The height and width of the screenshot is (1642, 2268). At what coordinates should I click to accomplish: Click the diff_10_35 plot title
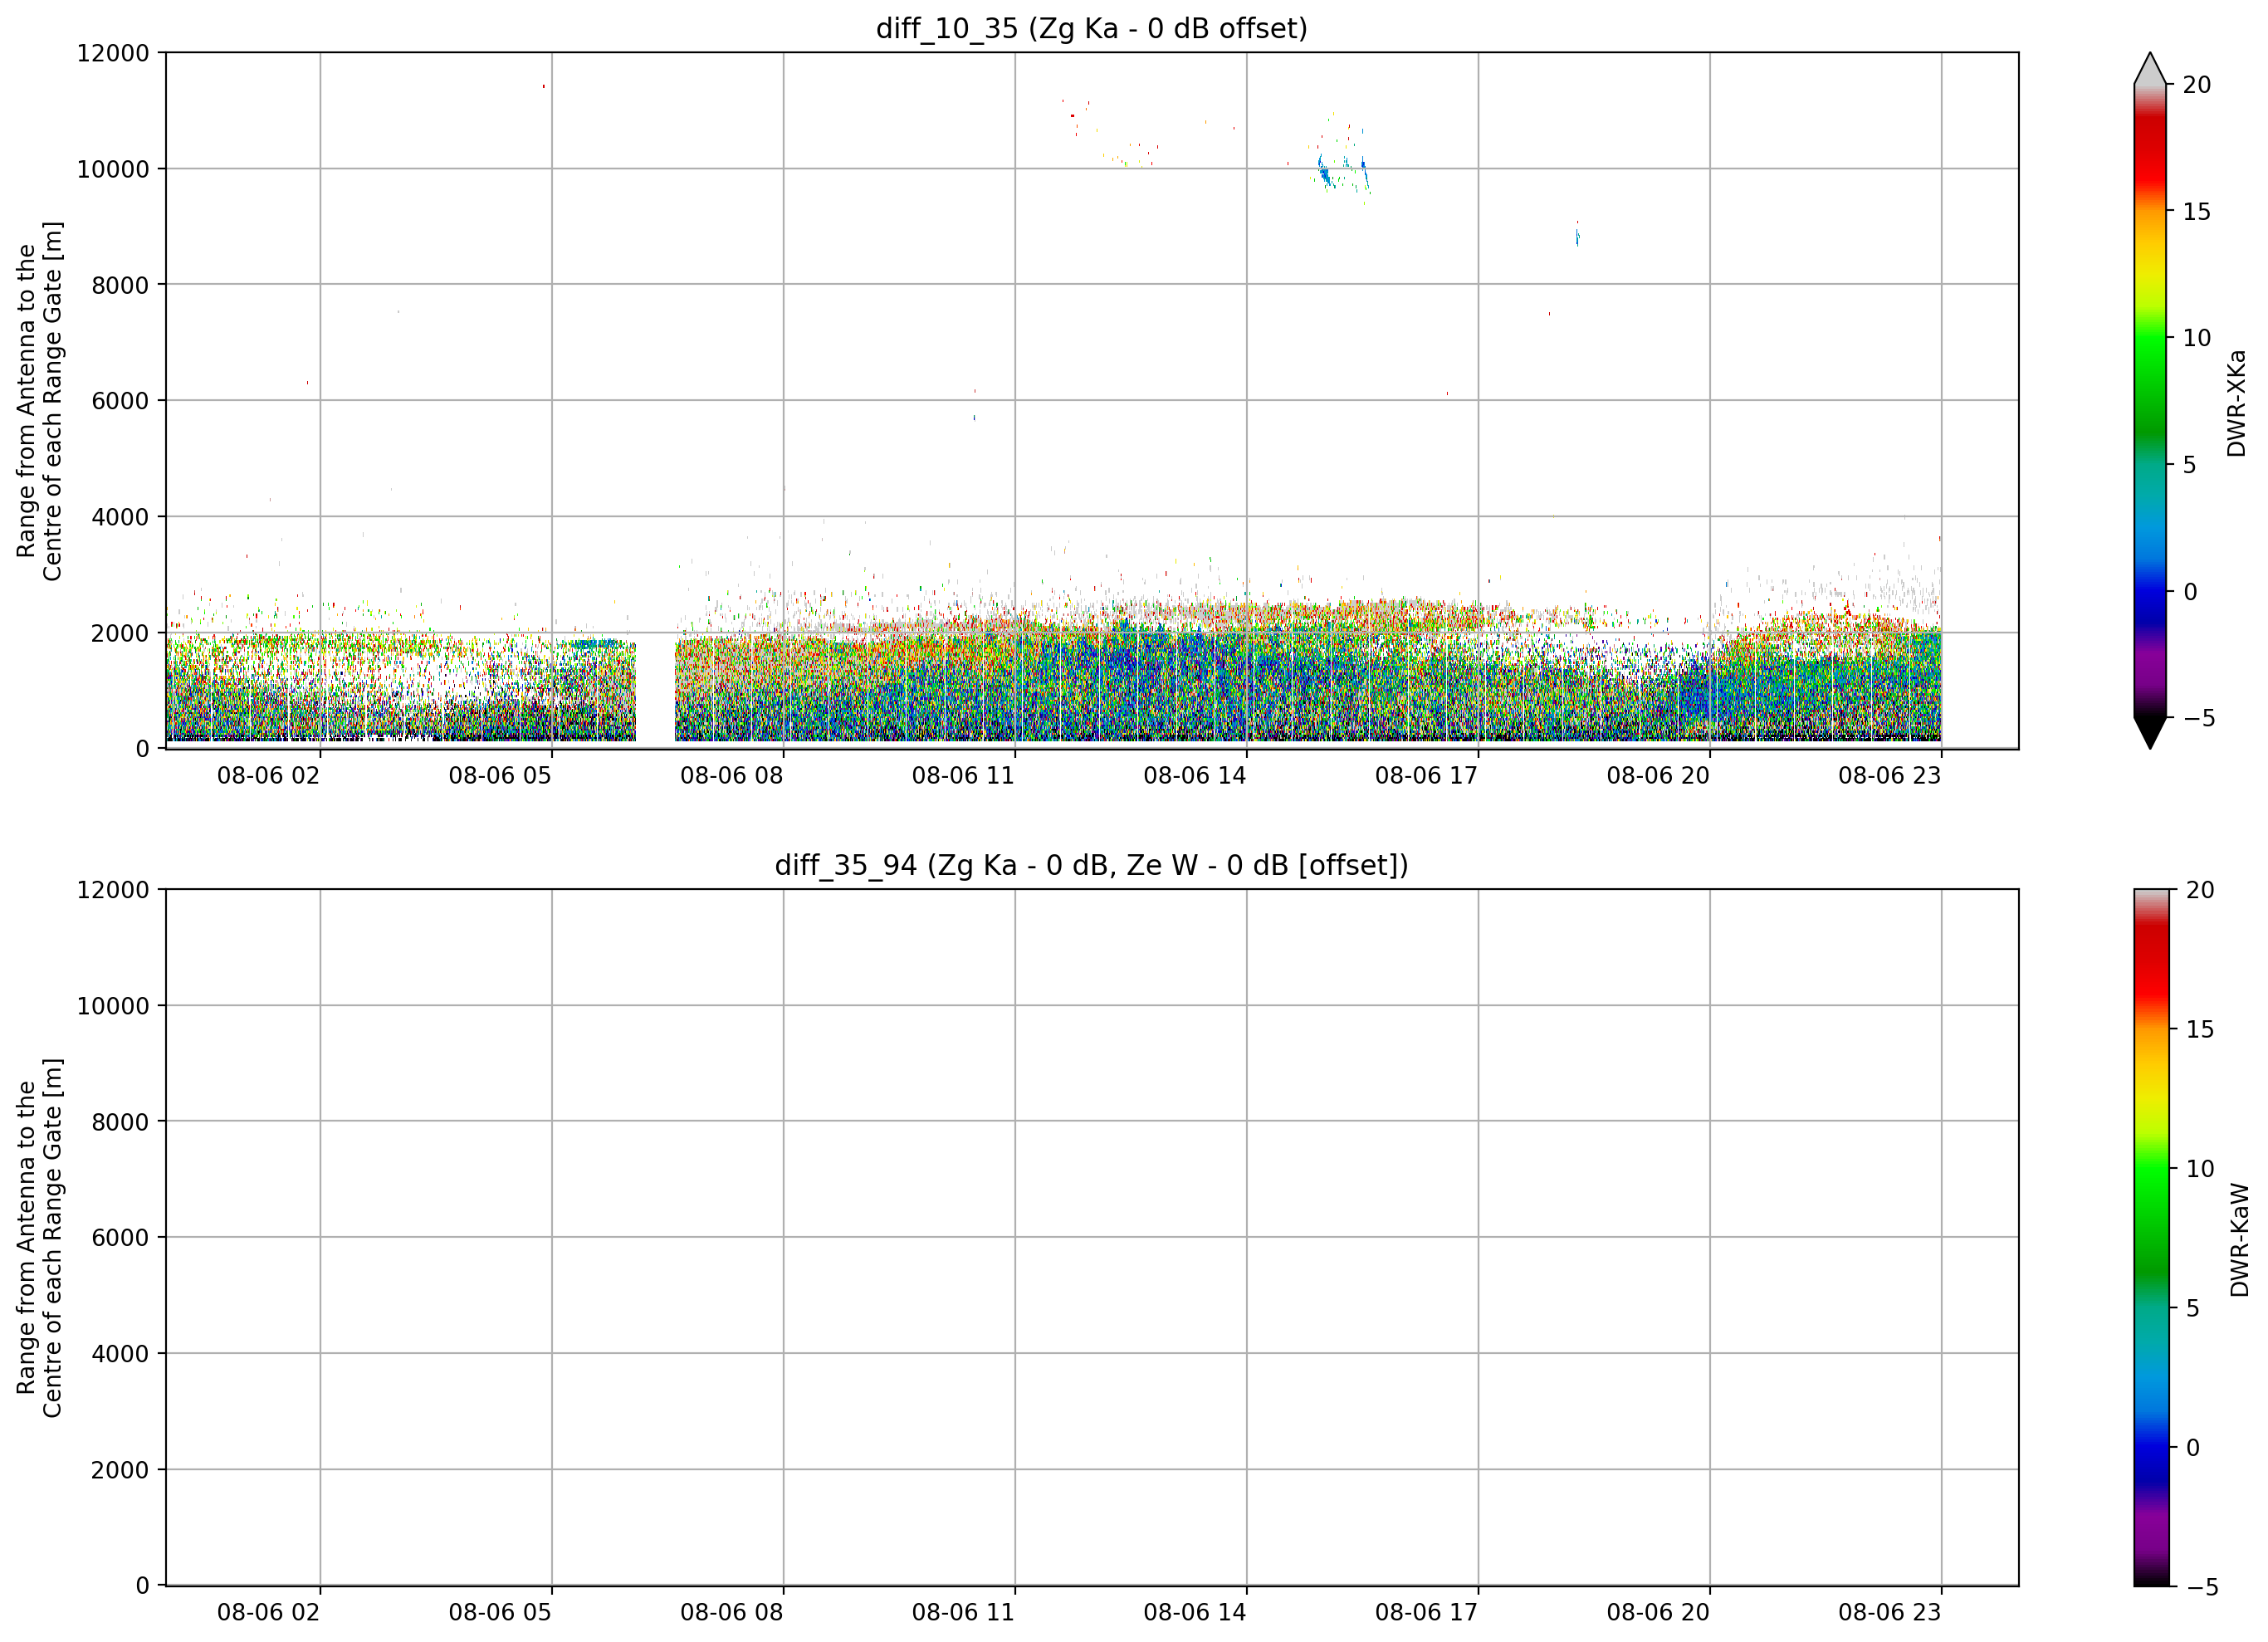coord(1091,28)
